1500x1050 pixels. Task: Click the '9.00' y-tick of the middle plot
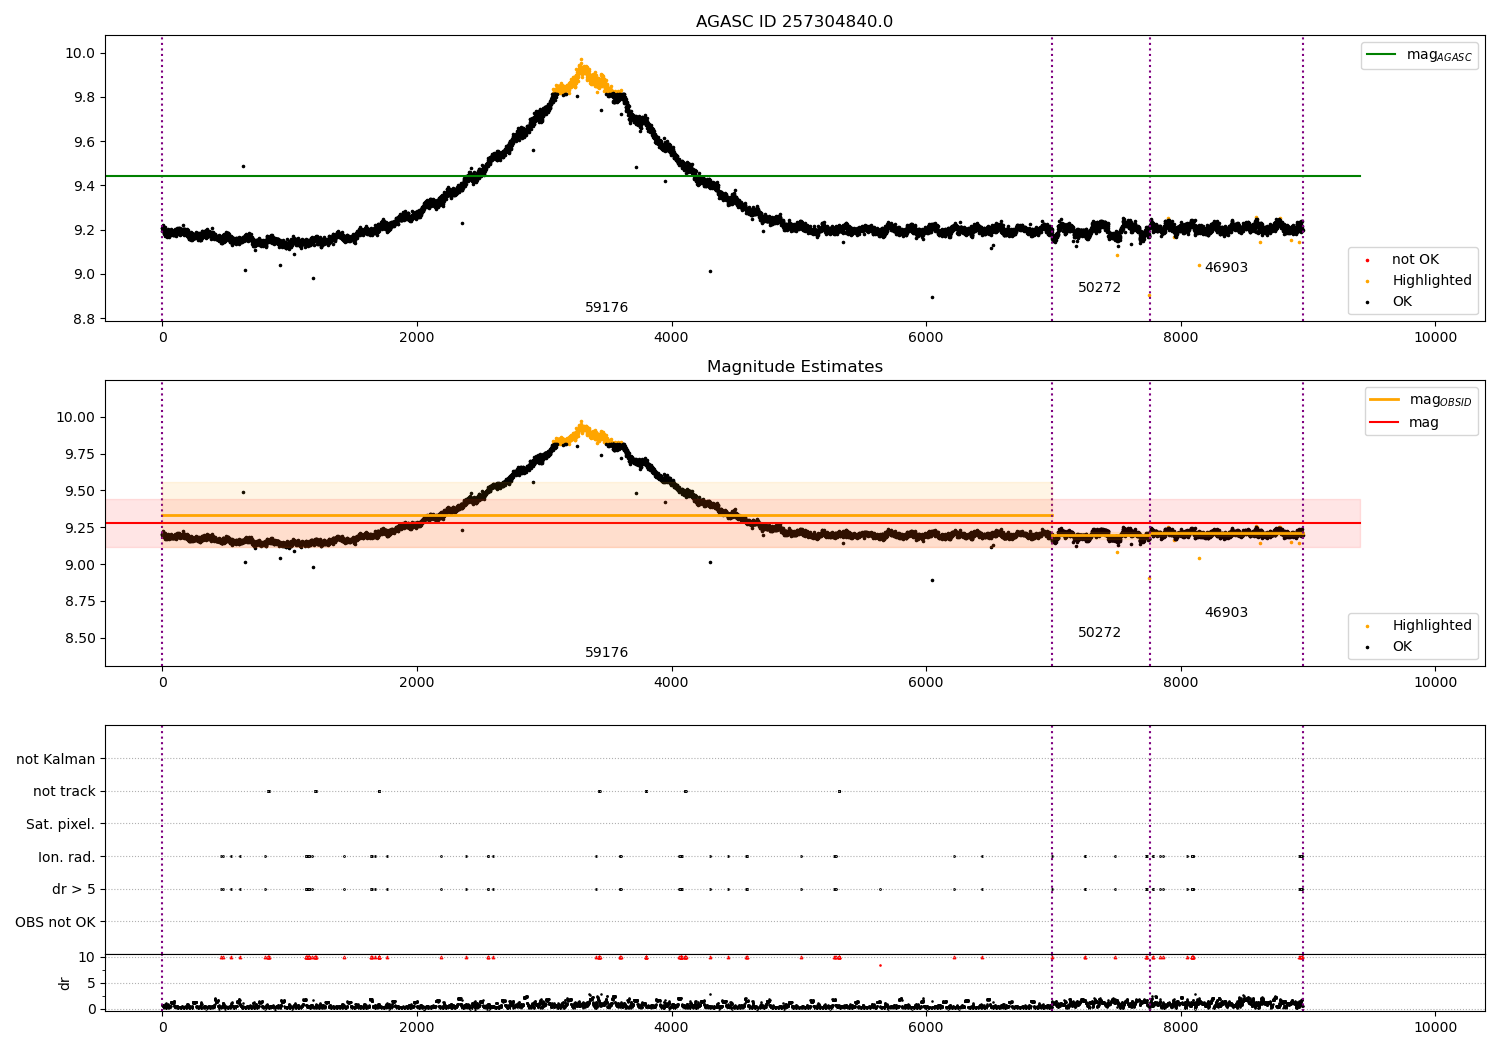pyautogui.click(x=79, y=565)
